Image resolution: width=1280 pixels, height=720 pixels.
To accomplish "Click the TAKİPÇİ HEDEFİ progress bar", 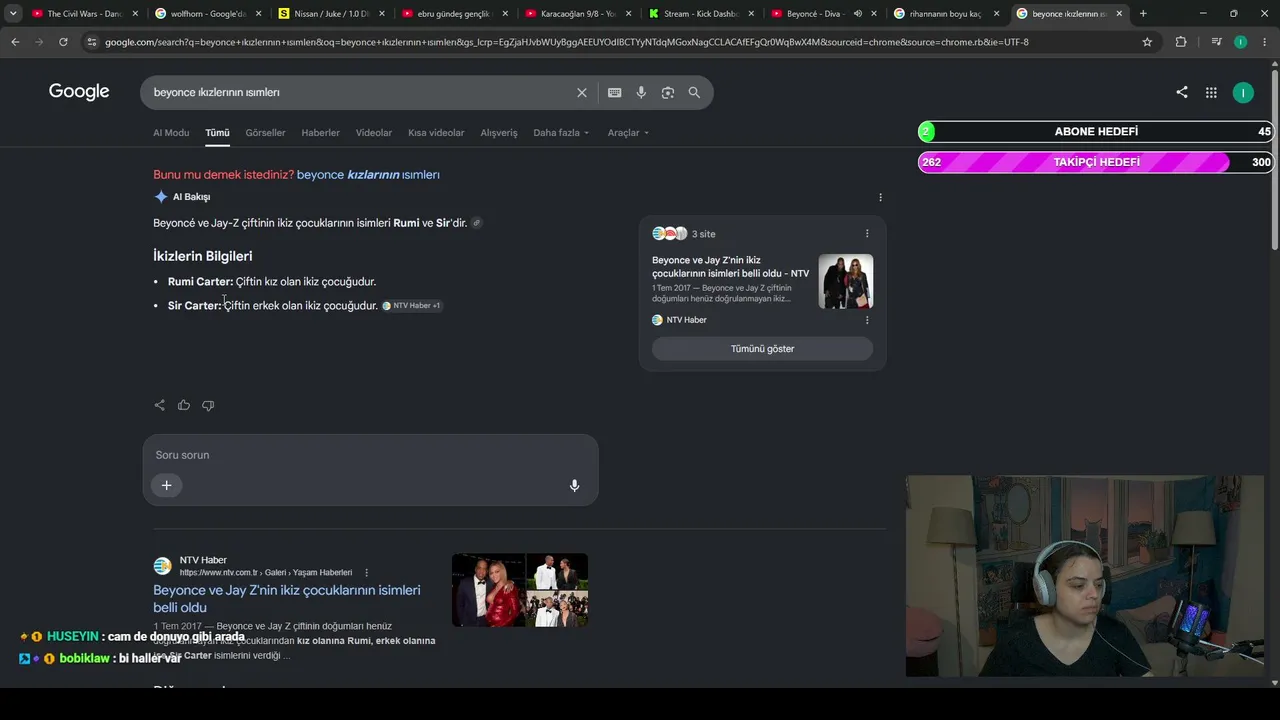I will [1096, 162].
